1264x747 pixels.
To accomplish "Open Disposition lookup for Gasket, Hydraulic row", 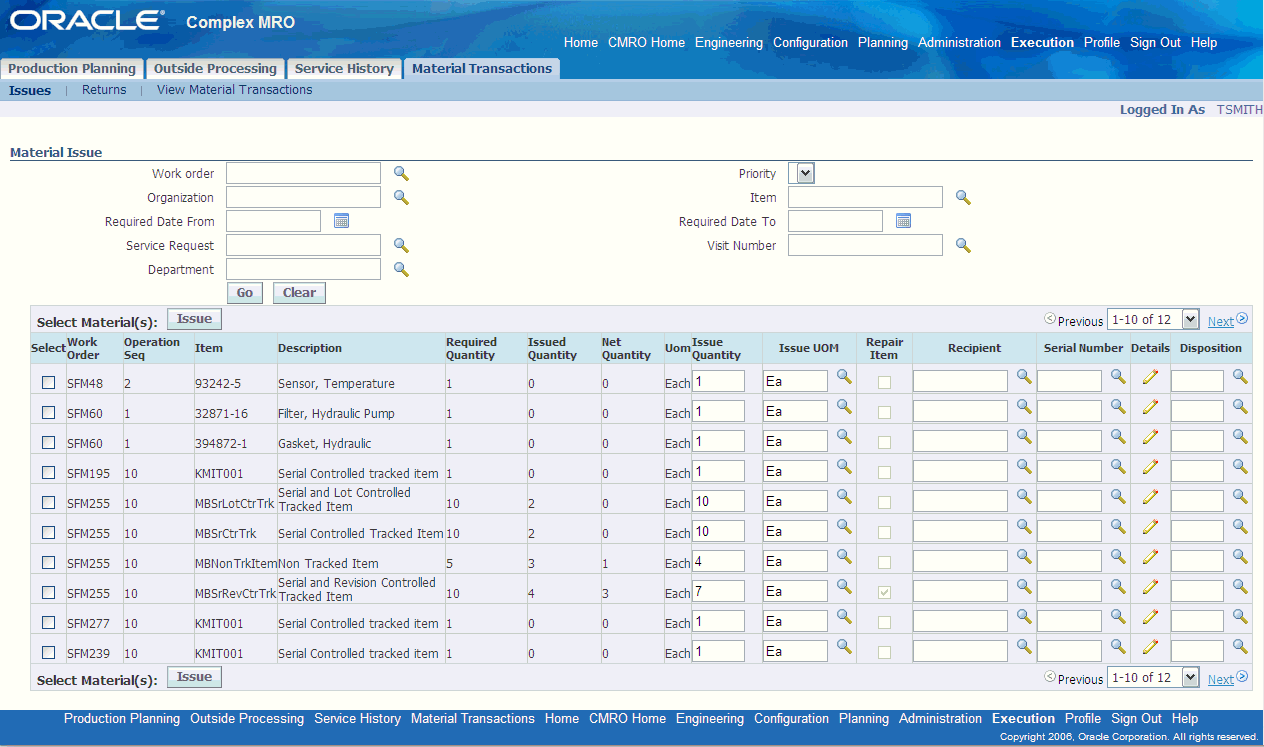I will [1240, 437].
